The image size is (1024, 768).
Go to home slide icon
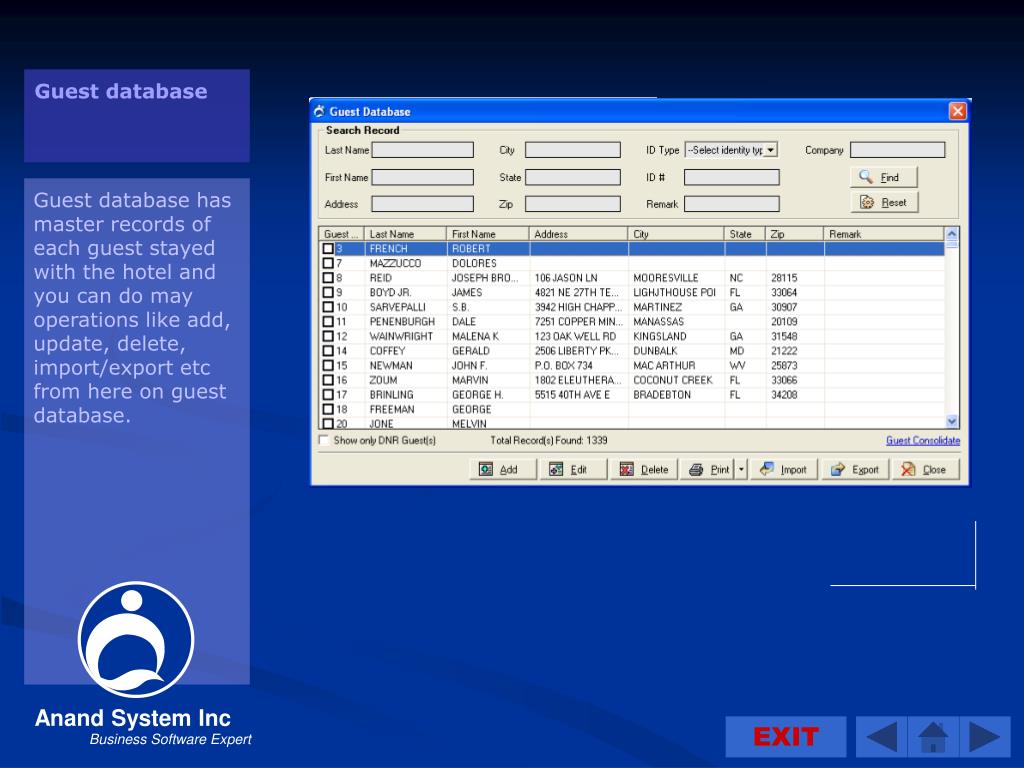tap(933, 737)
